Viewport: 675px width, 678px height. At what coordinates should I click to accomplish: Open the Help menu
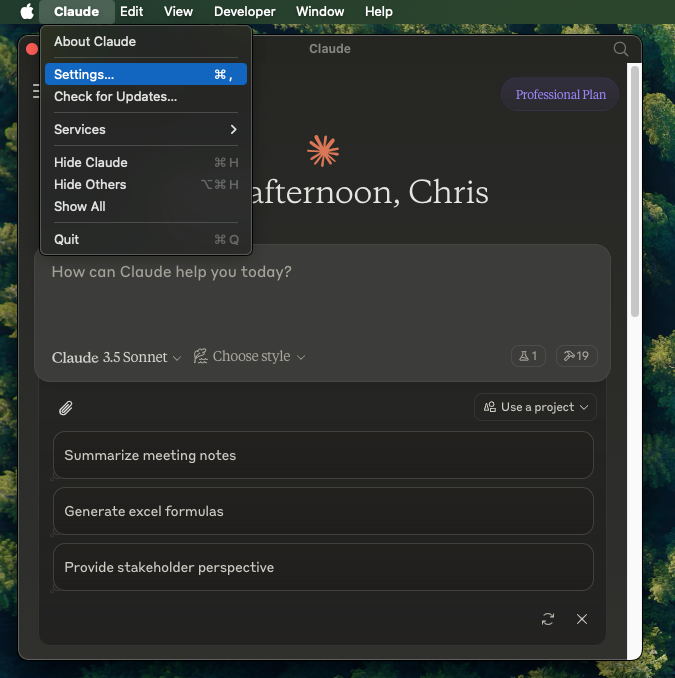(x=378, y=12)
